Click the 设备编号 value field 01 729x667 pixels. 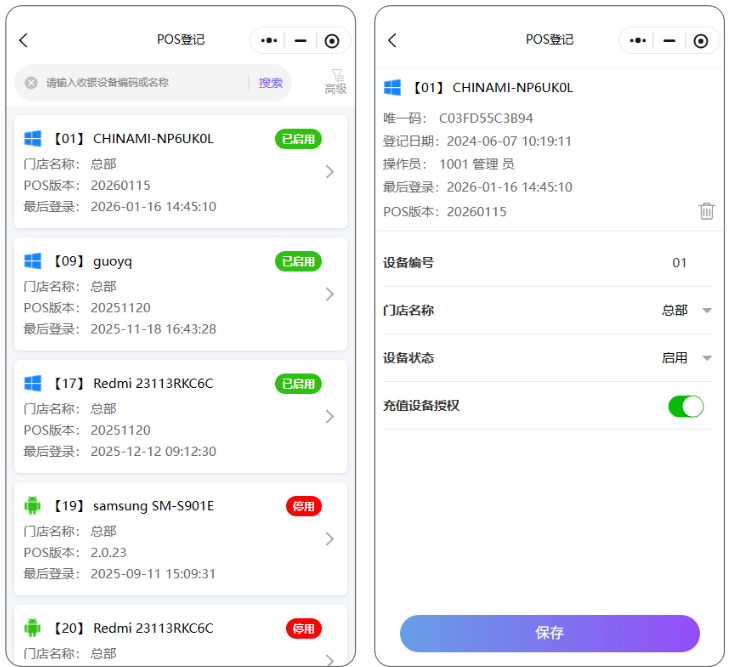[679, 263]
